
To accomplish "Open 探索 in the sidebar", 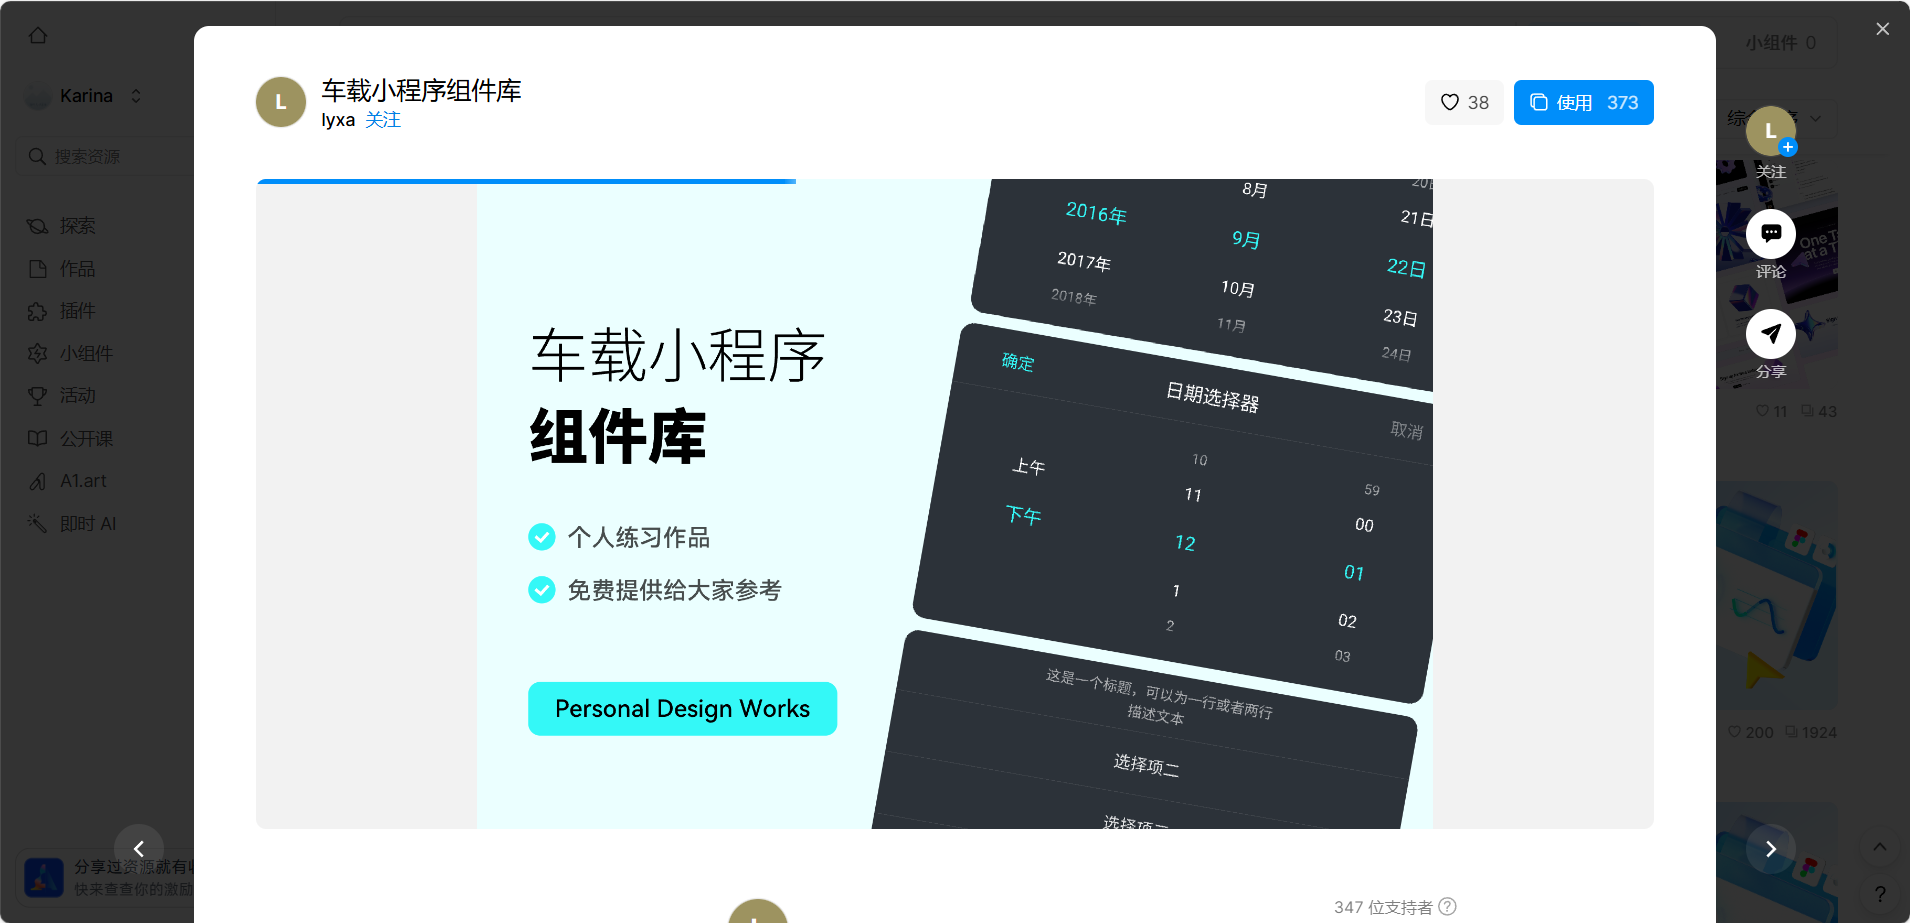I will click(77, 226).
